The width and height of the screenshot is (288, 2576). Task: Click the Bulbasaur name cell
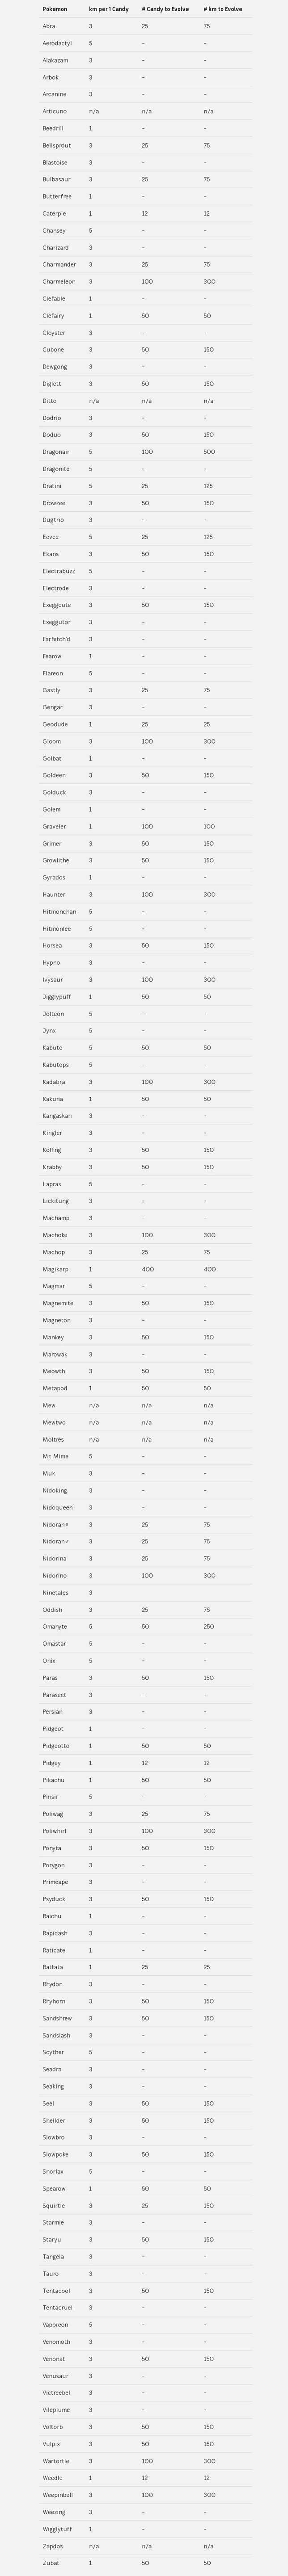(x=56, y=180)
